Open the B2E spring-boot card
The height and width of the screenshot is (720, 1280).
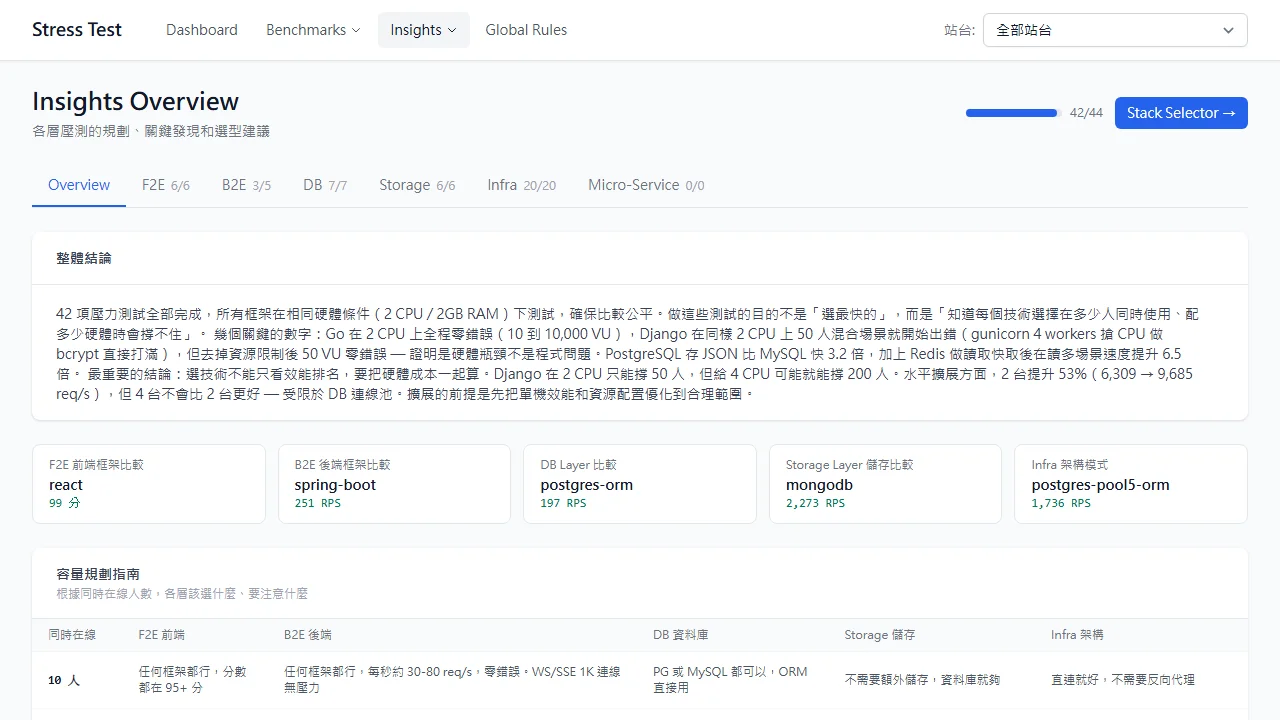coord(394,484)
